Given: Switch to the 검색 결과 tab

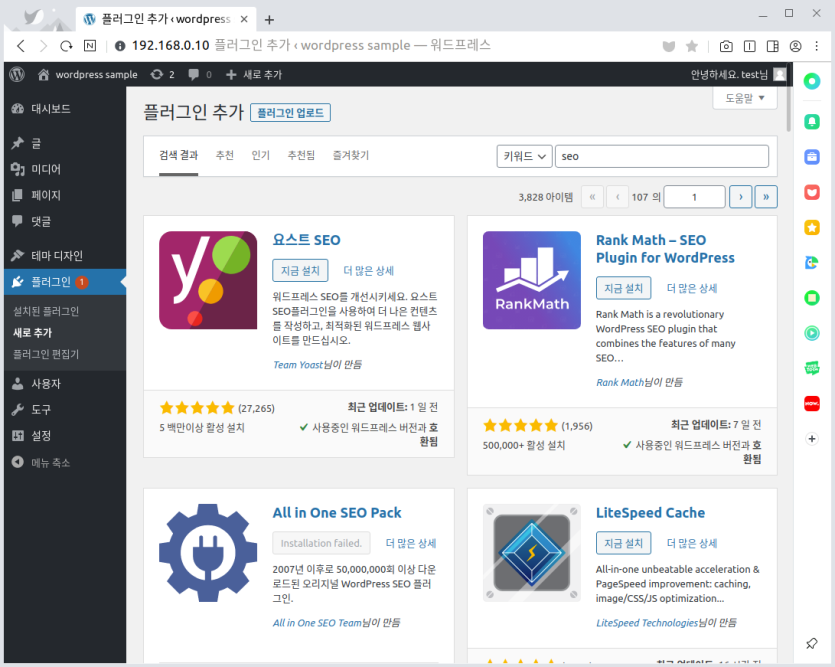Looking at the screenshot, I should pyautogui.click(x=178, y=155).
